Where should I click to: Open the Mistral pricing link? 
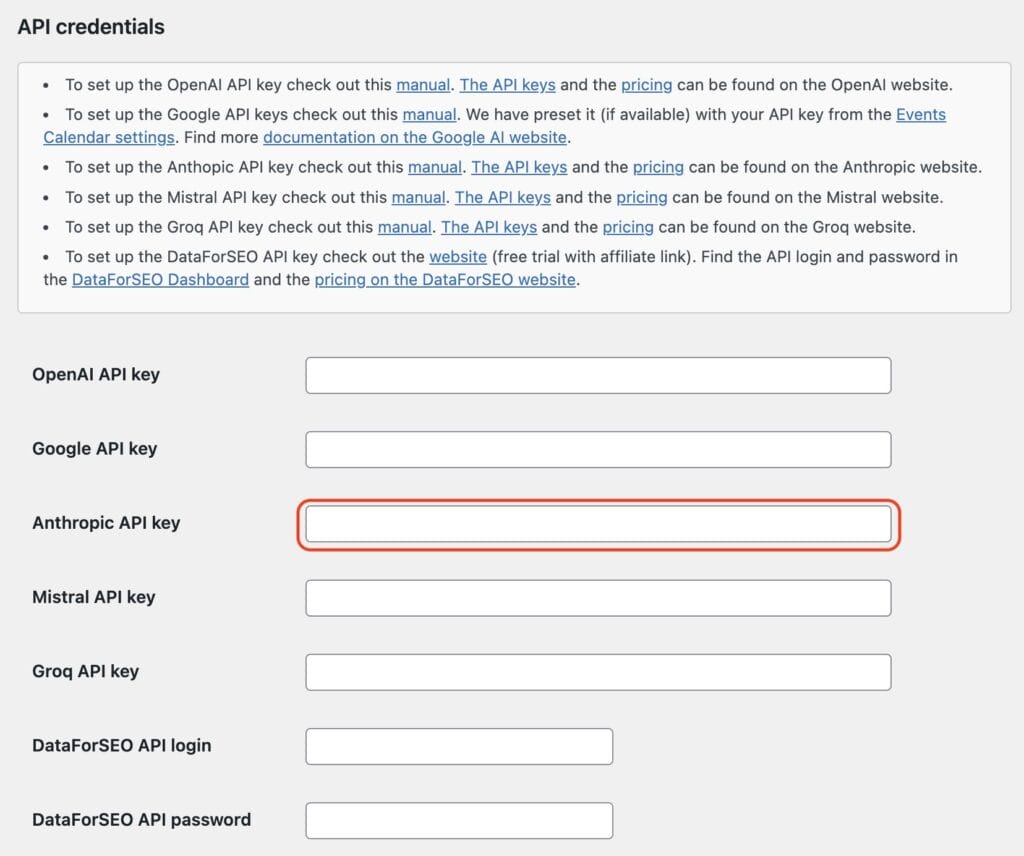click(x=641, y=197)
